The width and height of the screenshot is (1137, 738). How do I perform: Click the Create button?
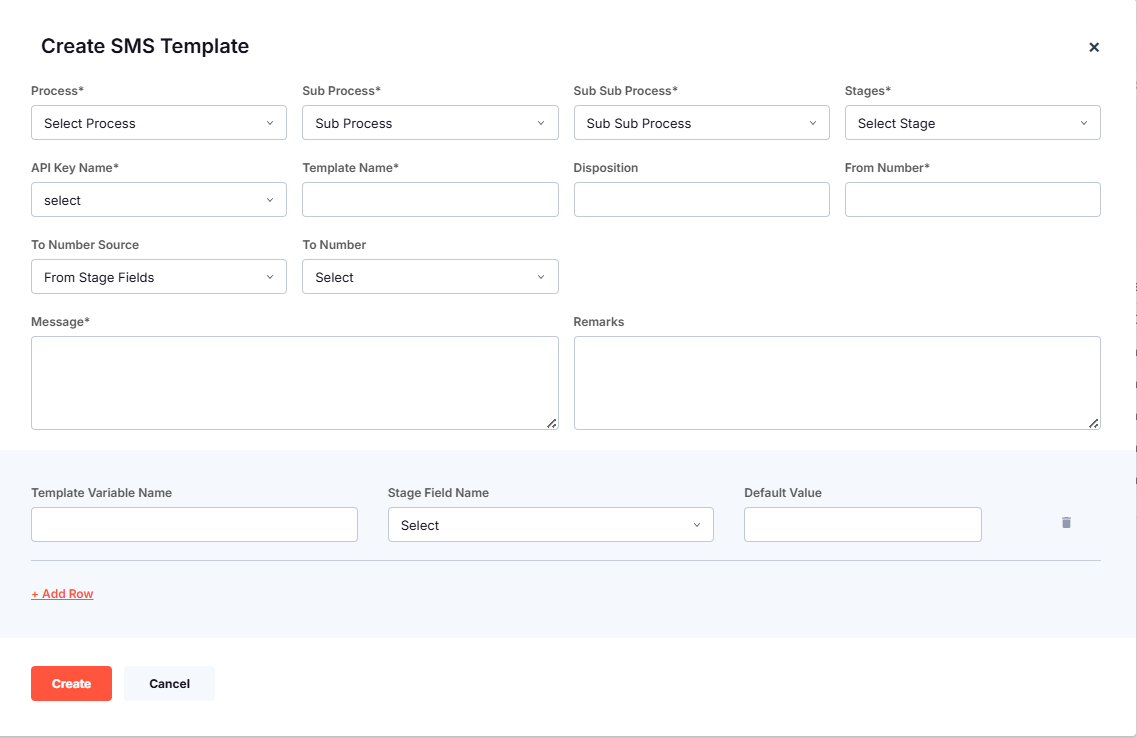(71, 683)
